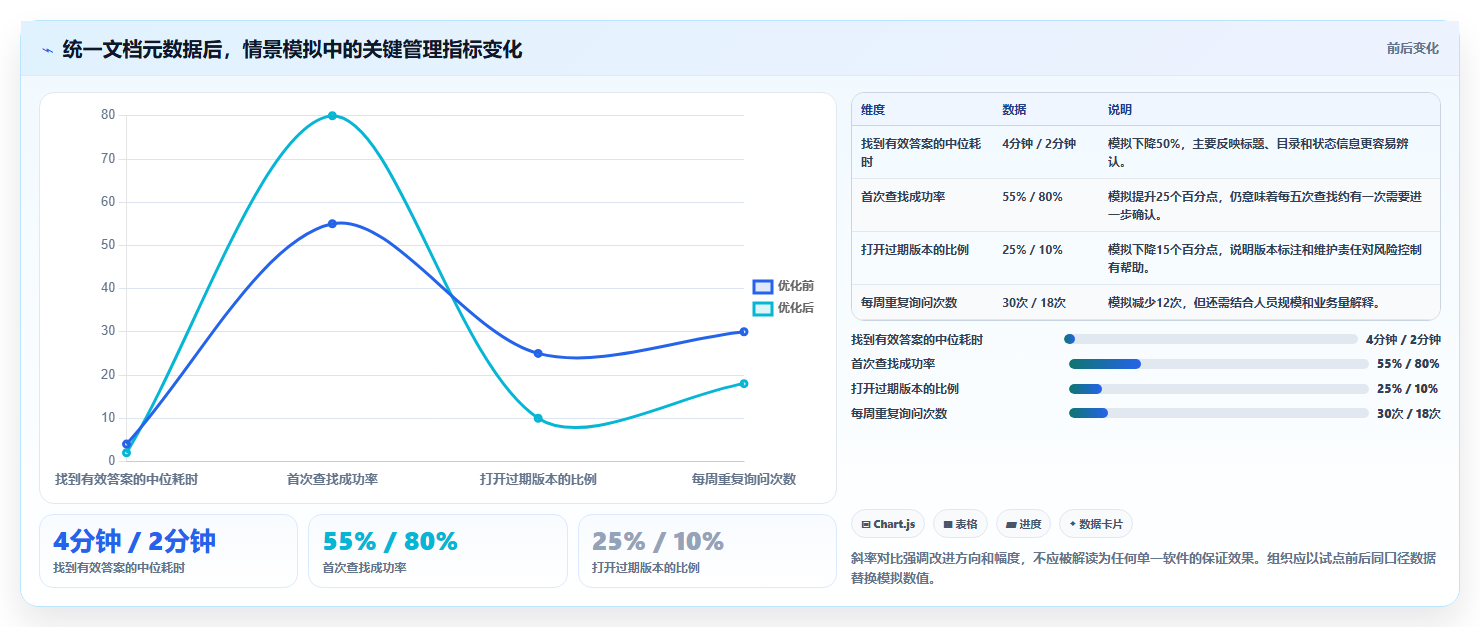The image size is (1480, 627).
Task: Click the progress bar for 找到有效答案的中位耗时
Action: tap(1211, 339)
